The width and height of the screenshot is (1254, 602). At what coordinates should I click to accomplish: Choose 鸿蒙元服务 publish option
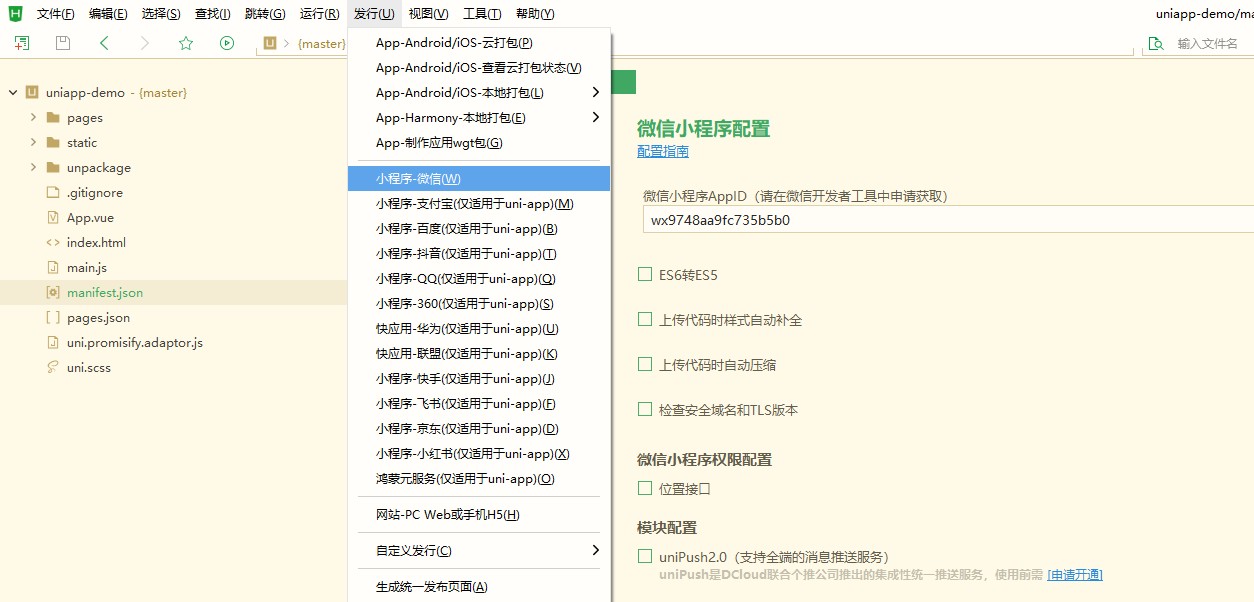click(479, 479)
